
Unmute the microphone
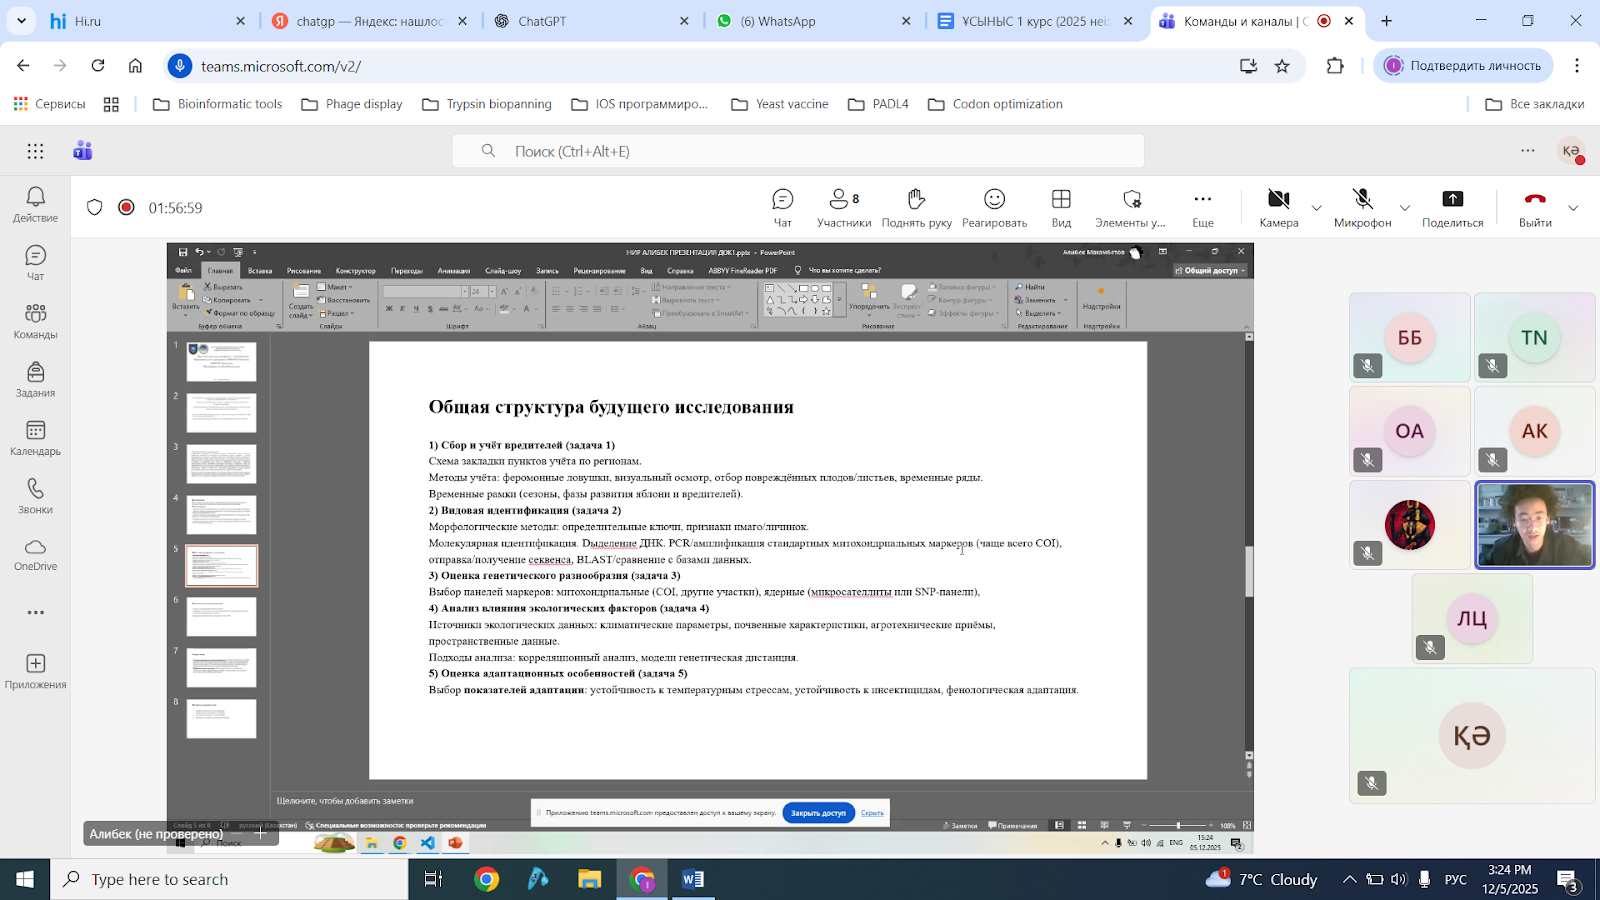1362,208
